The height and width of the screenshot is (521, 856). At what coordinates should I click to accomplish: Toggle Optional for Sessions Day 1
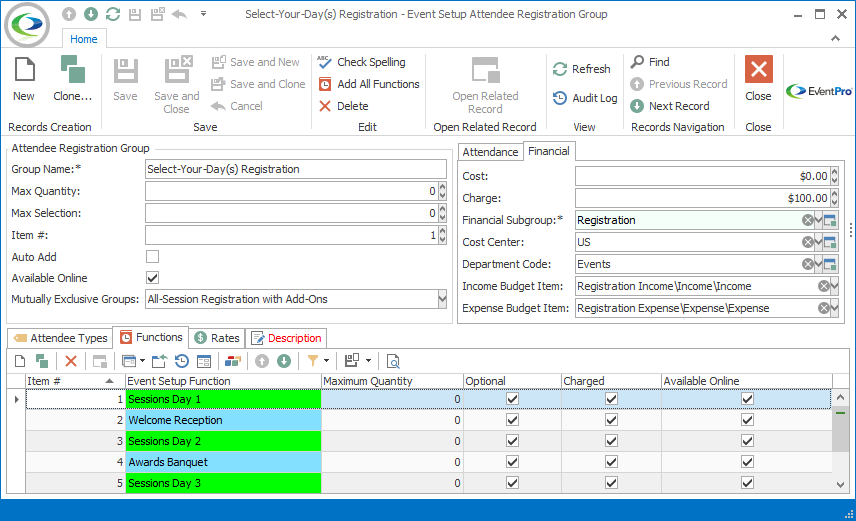(x=512, y=399)
